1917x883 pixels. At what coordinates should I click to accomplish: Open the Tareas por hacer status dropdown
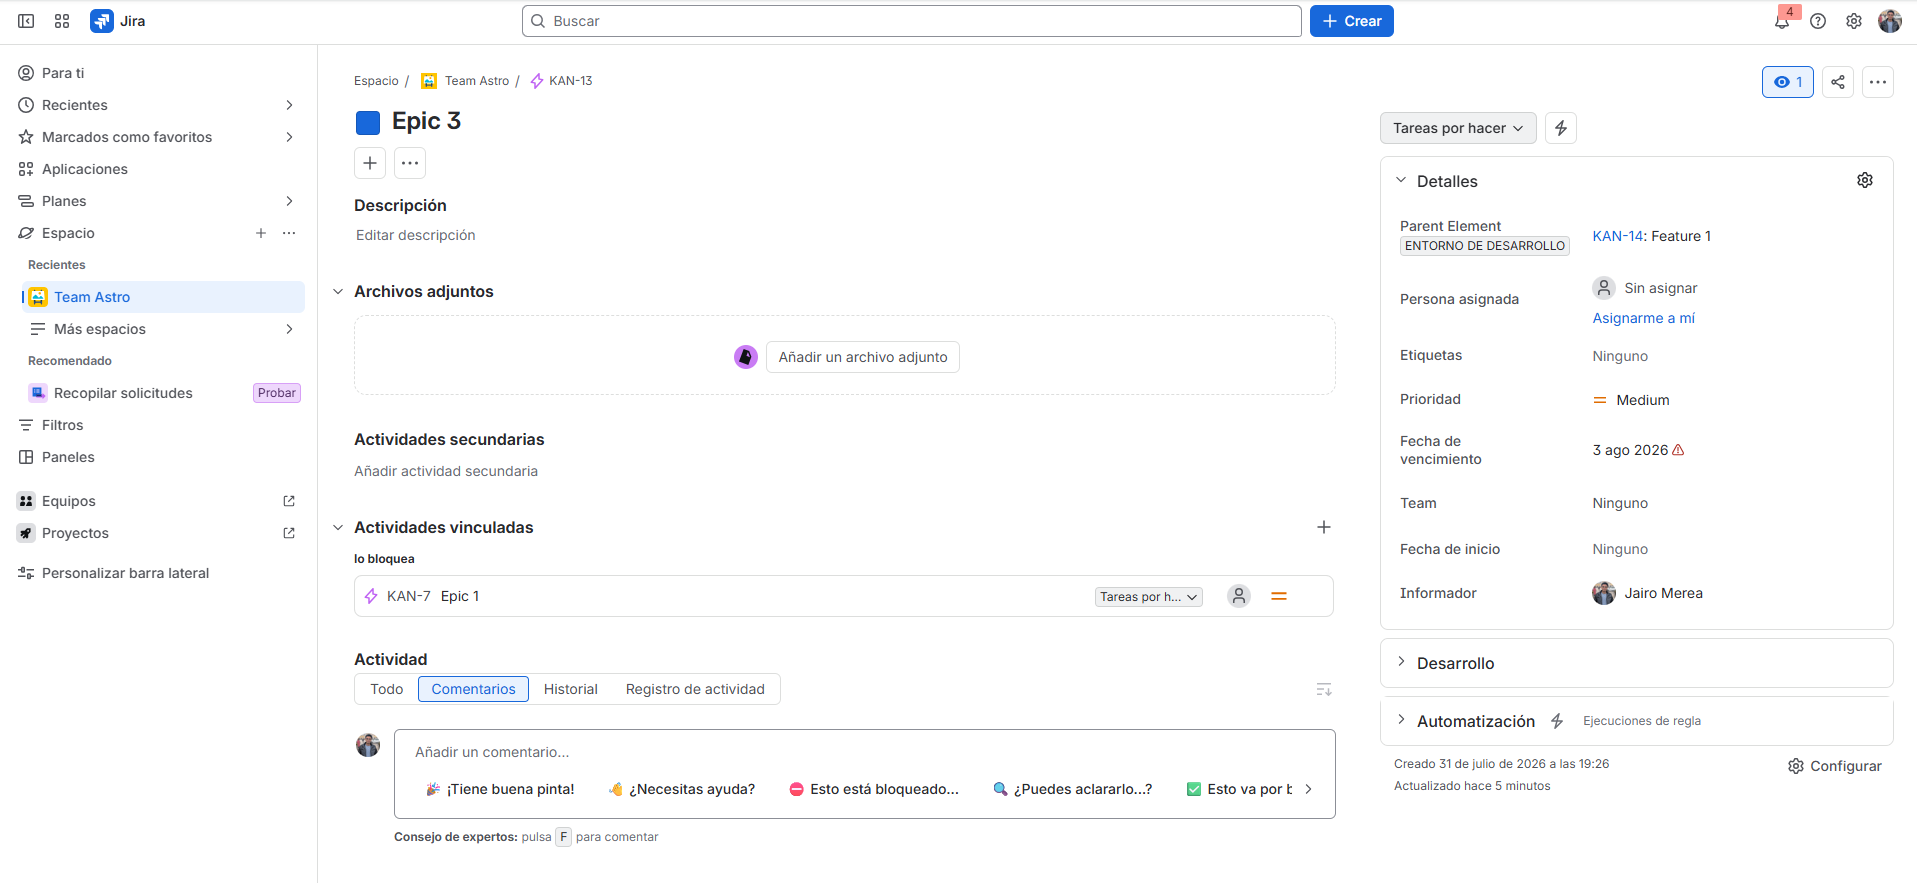(1458, 128)
